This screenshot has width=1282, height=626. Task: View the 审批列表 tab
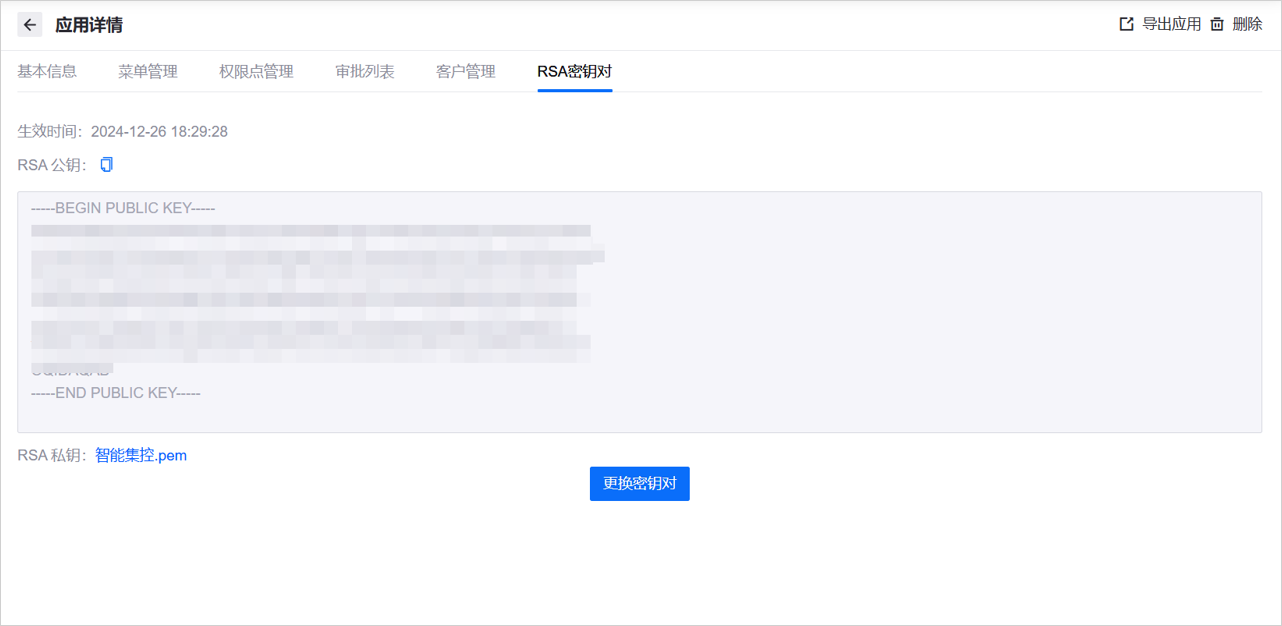[x=364, y=71]
